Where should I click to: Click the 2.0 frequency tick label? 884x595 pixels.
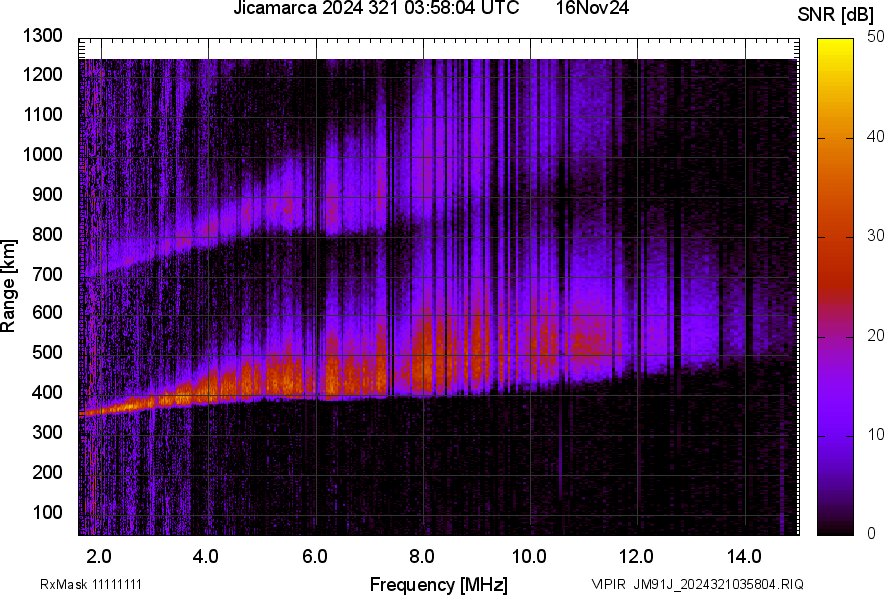click(99, 557)
